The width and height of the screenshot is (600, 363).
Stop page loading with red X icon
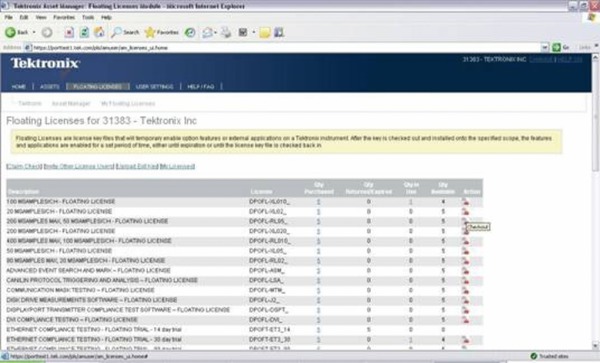(69, 33)
